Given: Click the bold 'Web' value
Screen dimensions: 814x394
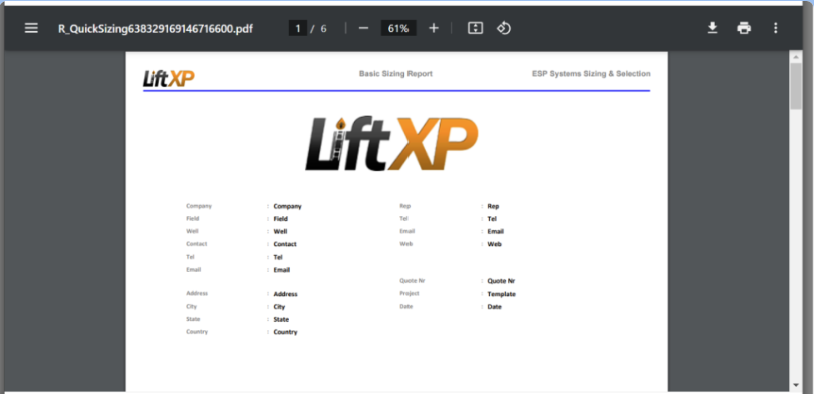Looking at the screenshot, I should [x=494, y=244].
